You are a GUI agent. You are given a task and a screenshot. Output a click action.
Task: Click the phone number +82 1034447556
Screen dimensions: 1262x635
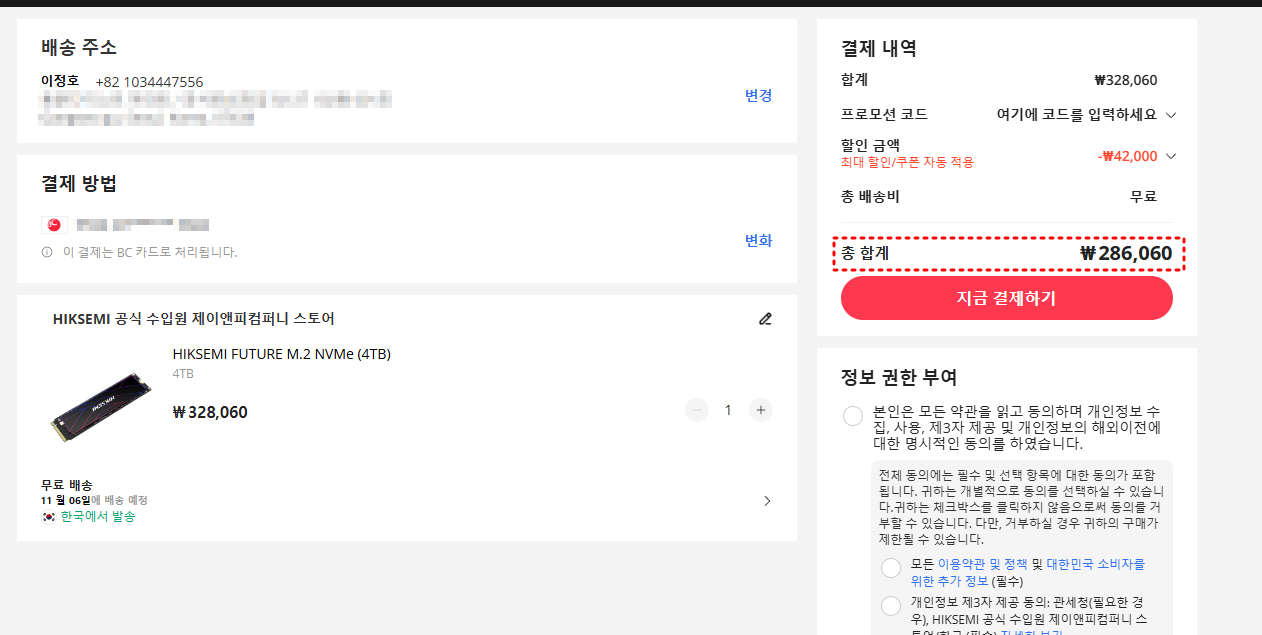(x=149, y=82)
